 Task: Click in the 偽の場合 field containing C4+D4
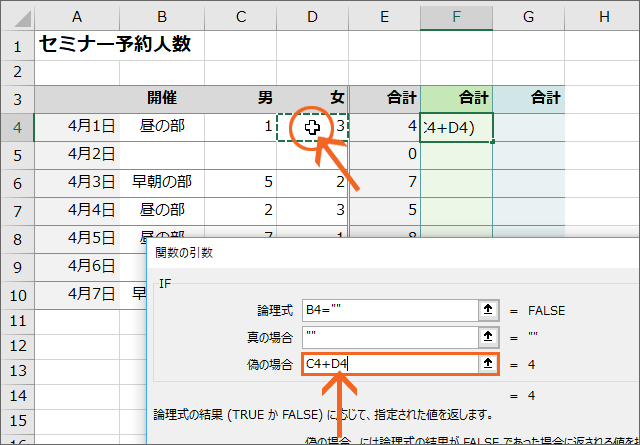(390, 364)
